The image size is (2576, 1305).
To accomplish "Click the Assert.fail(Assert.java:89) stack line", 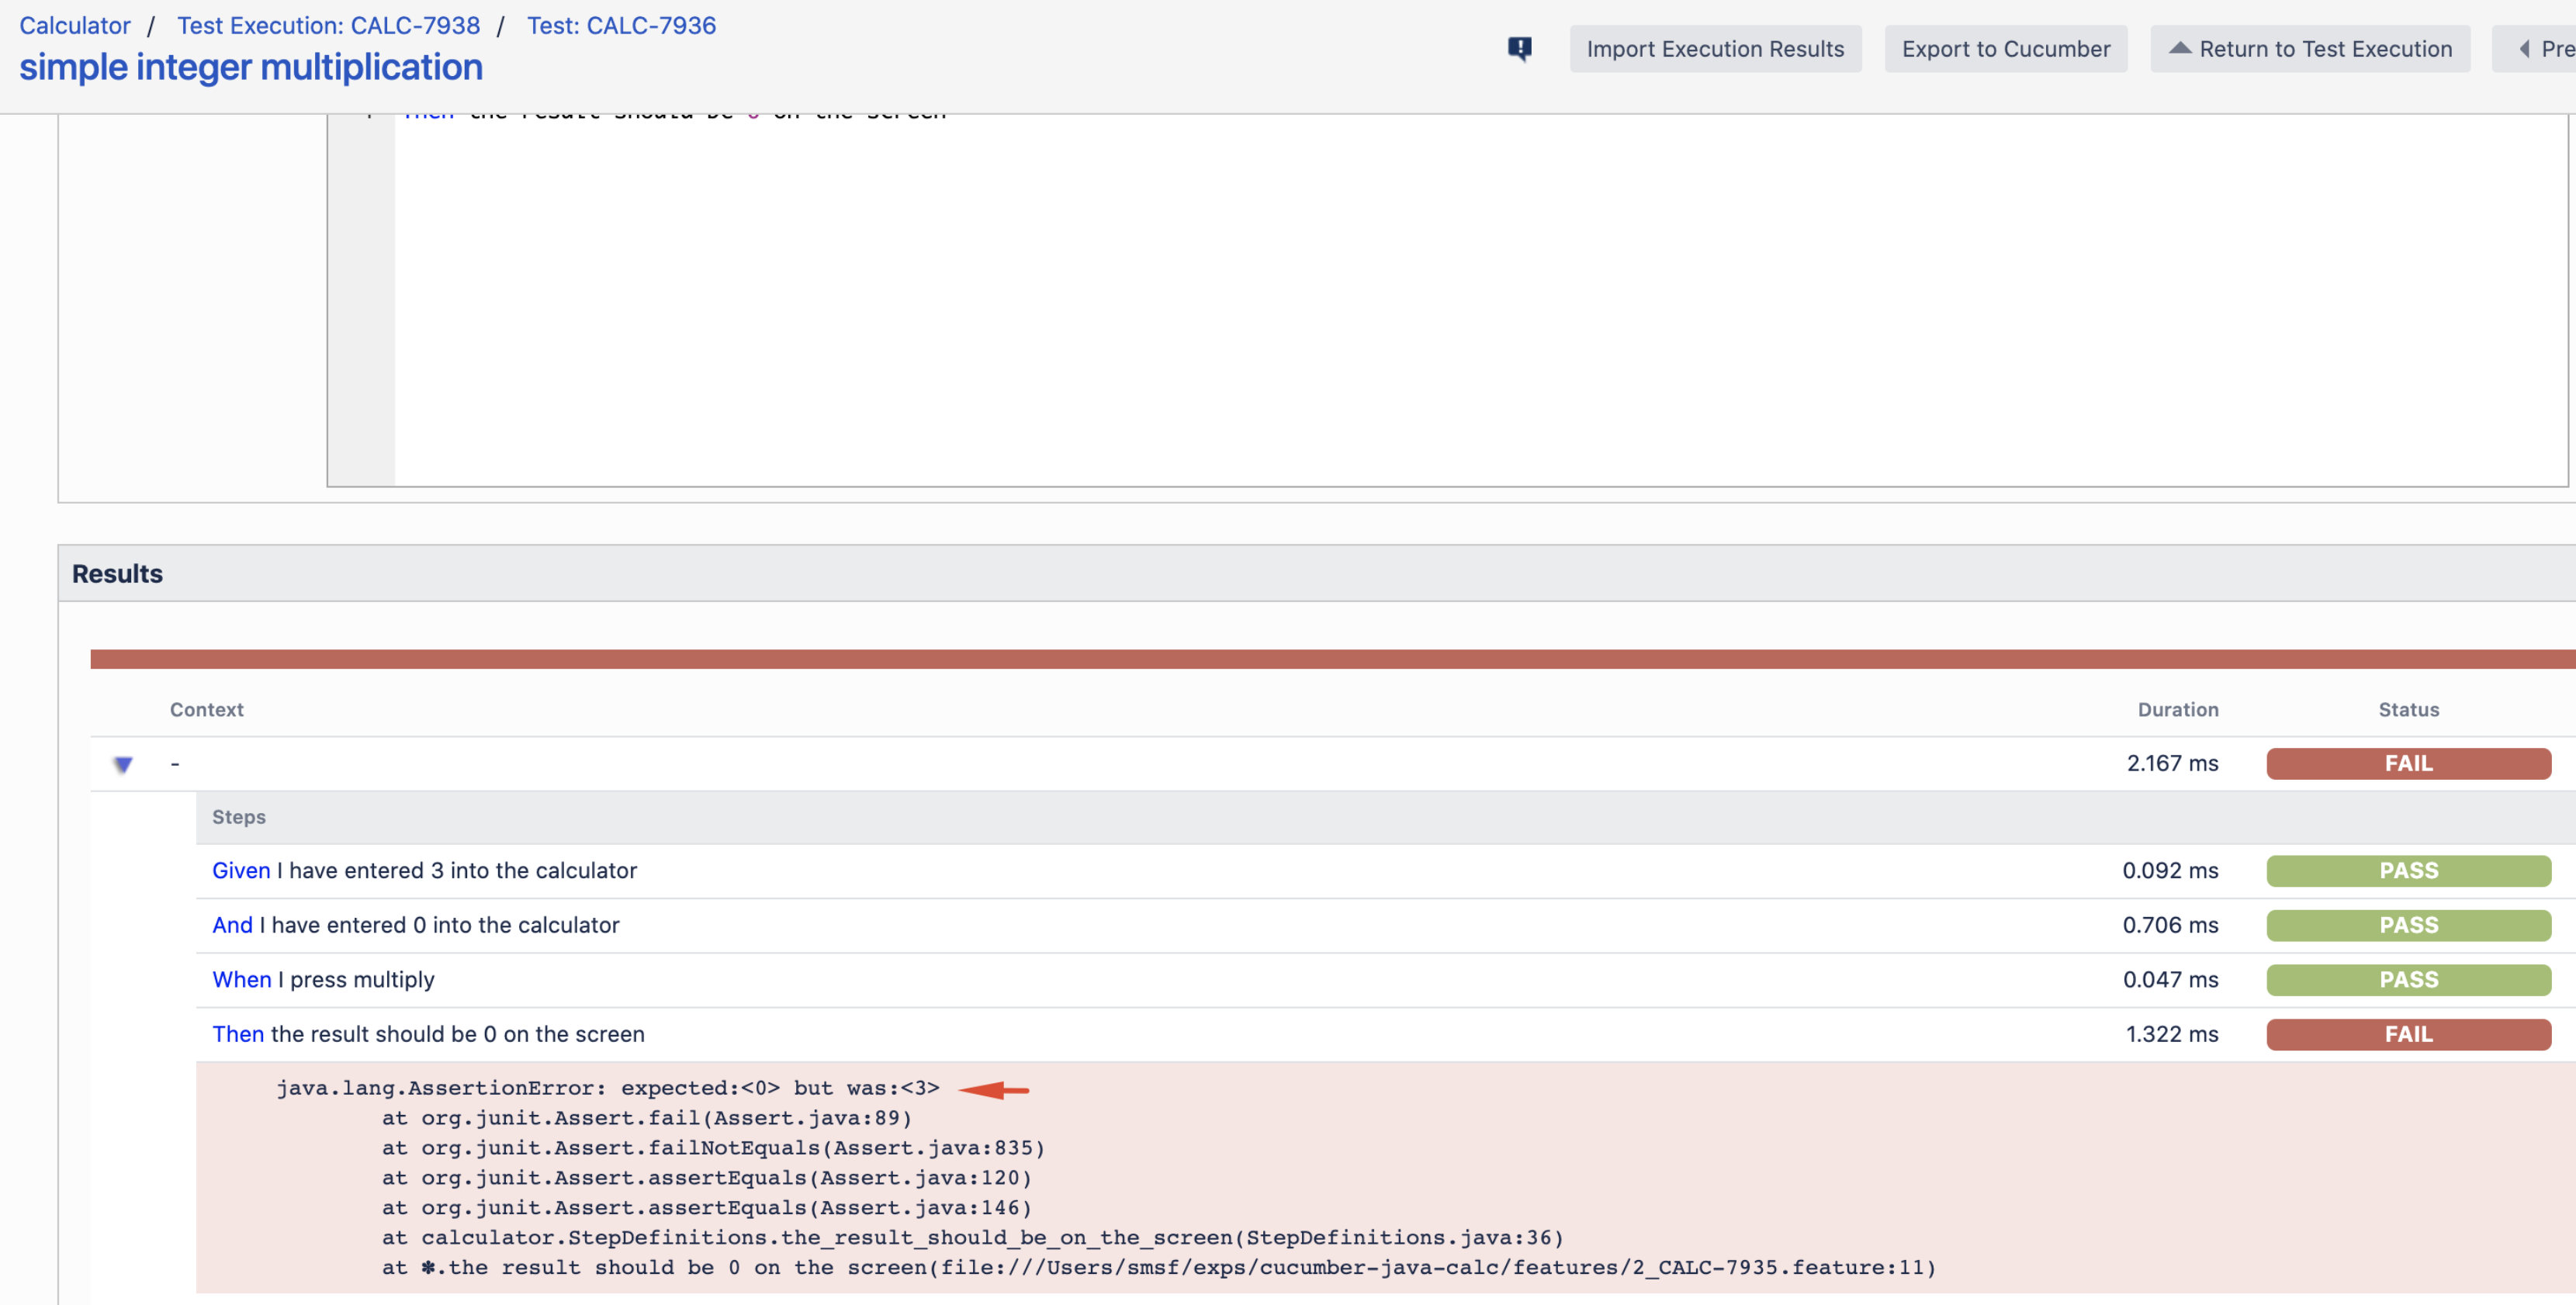I will click(x=647, y=1118).
